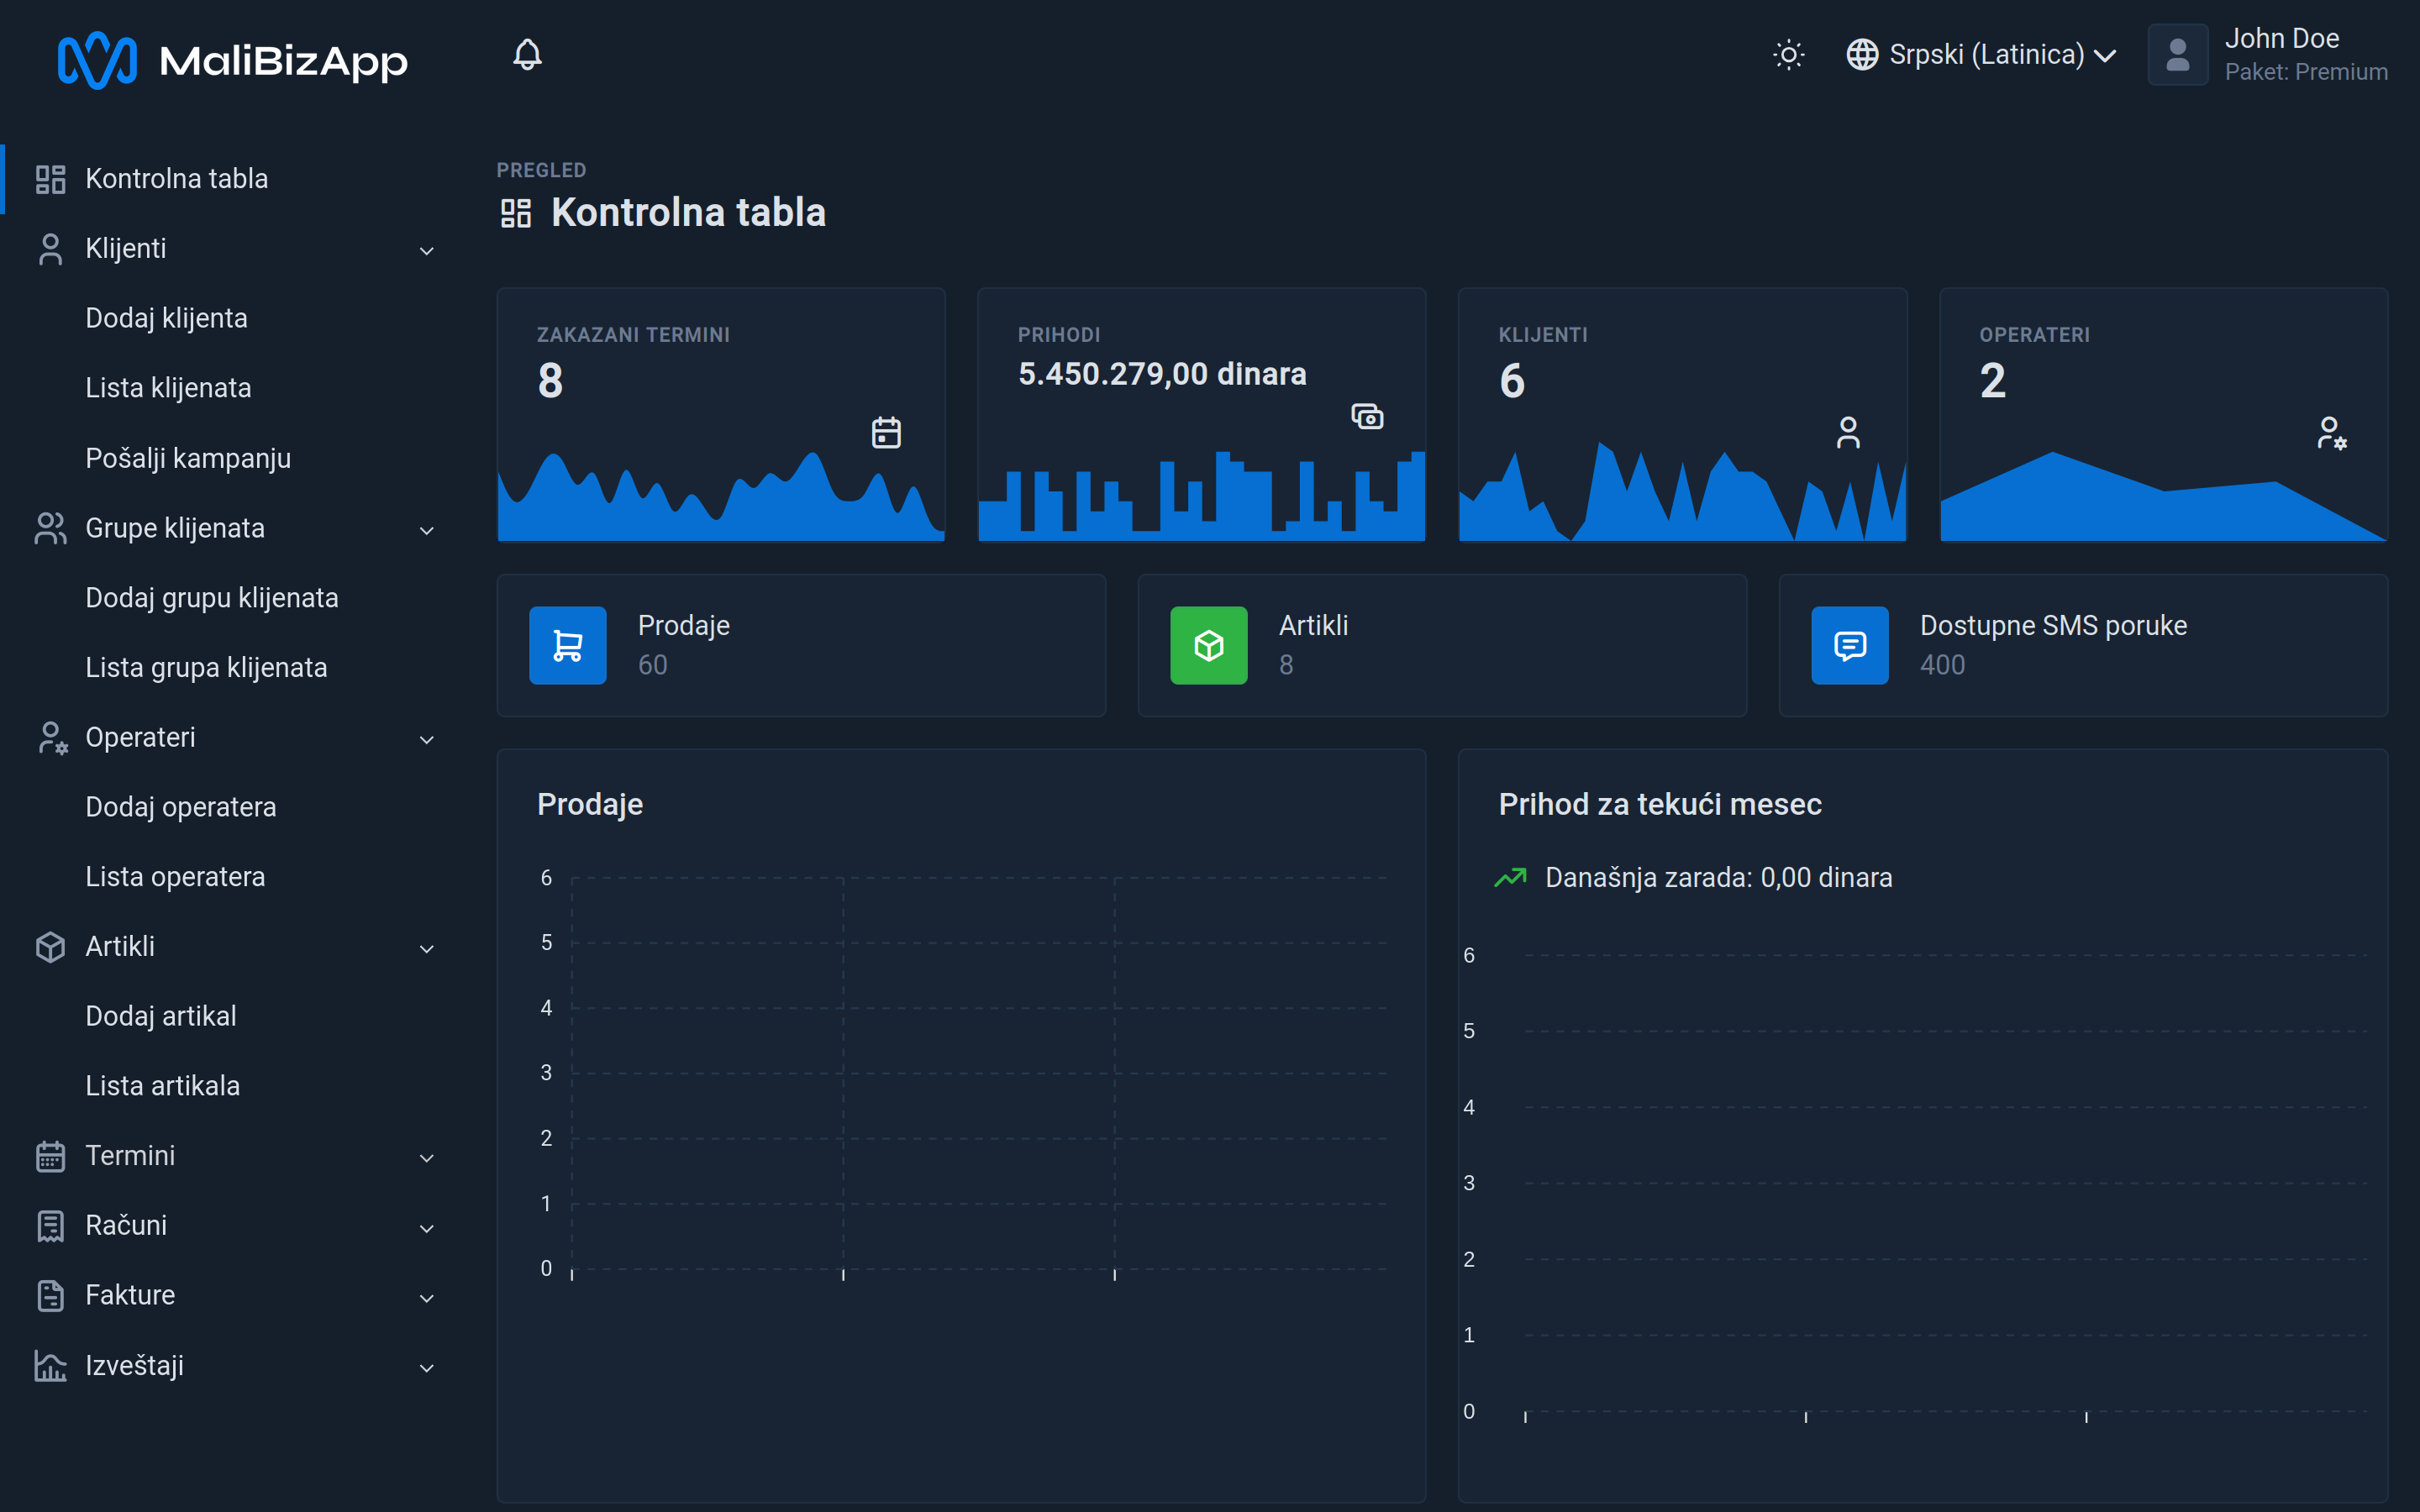Screen dimensions: 2420x1512
Task: Click the Operateri card count 2
Action: [x=1993, y=381]
